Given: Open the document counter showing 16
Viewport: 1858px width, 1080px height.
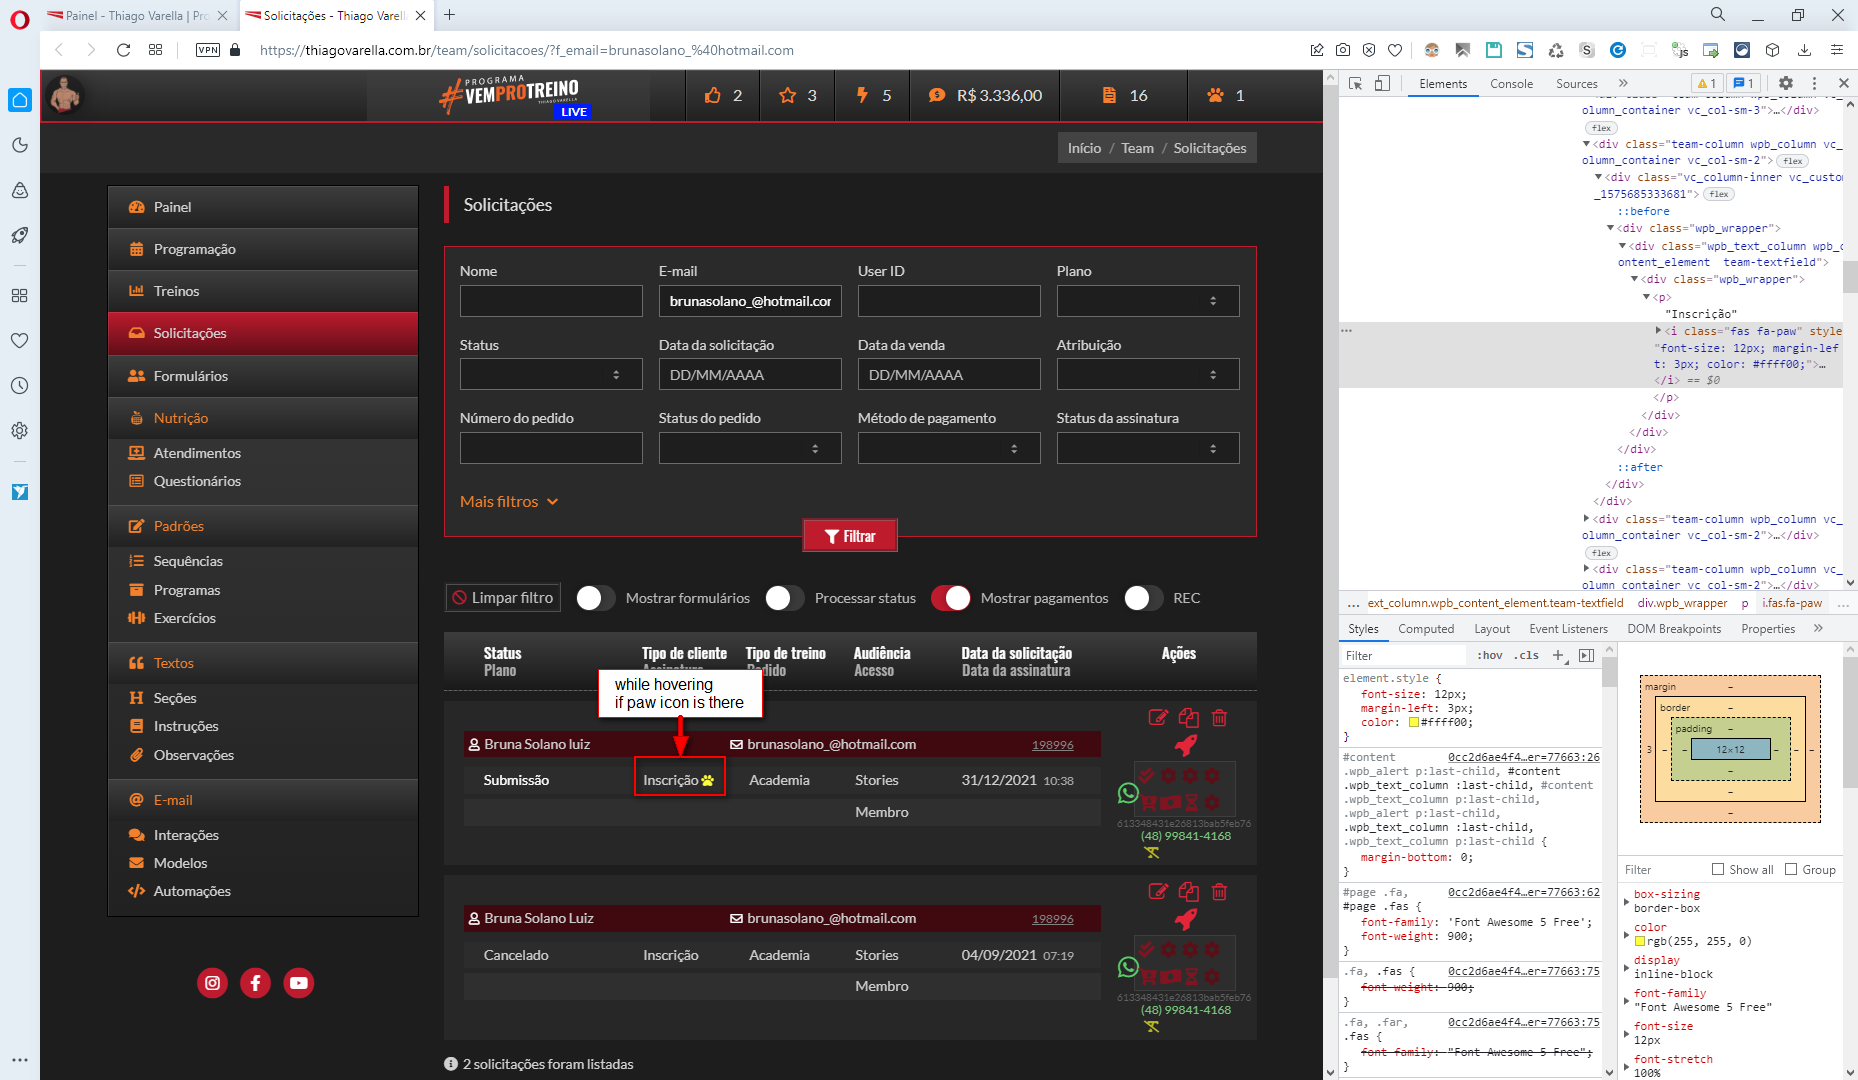Looking at the screenshot, I should point(1124,95).
